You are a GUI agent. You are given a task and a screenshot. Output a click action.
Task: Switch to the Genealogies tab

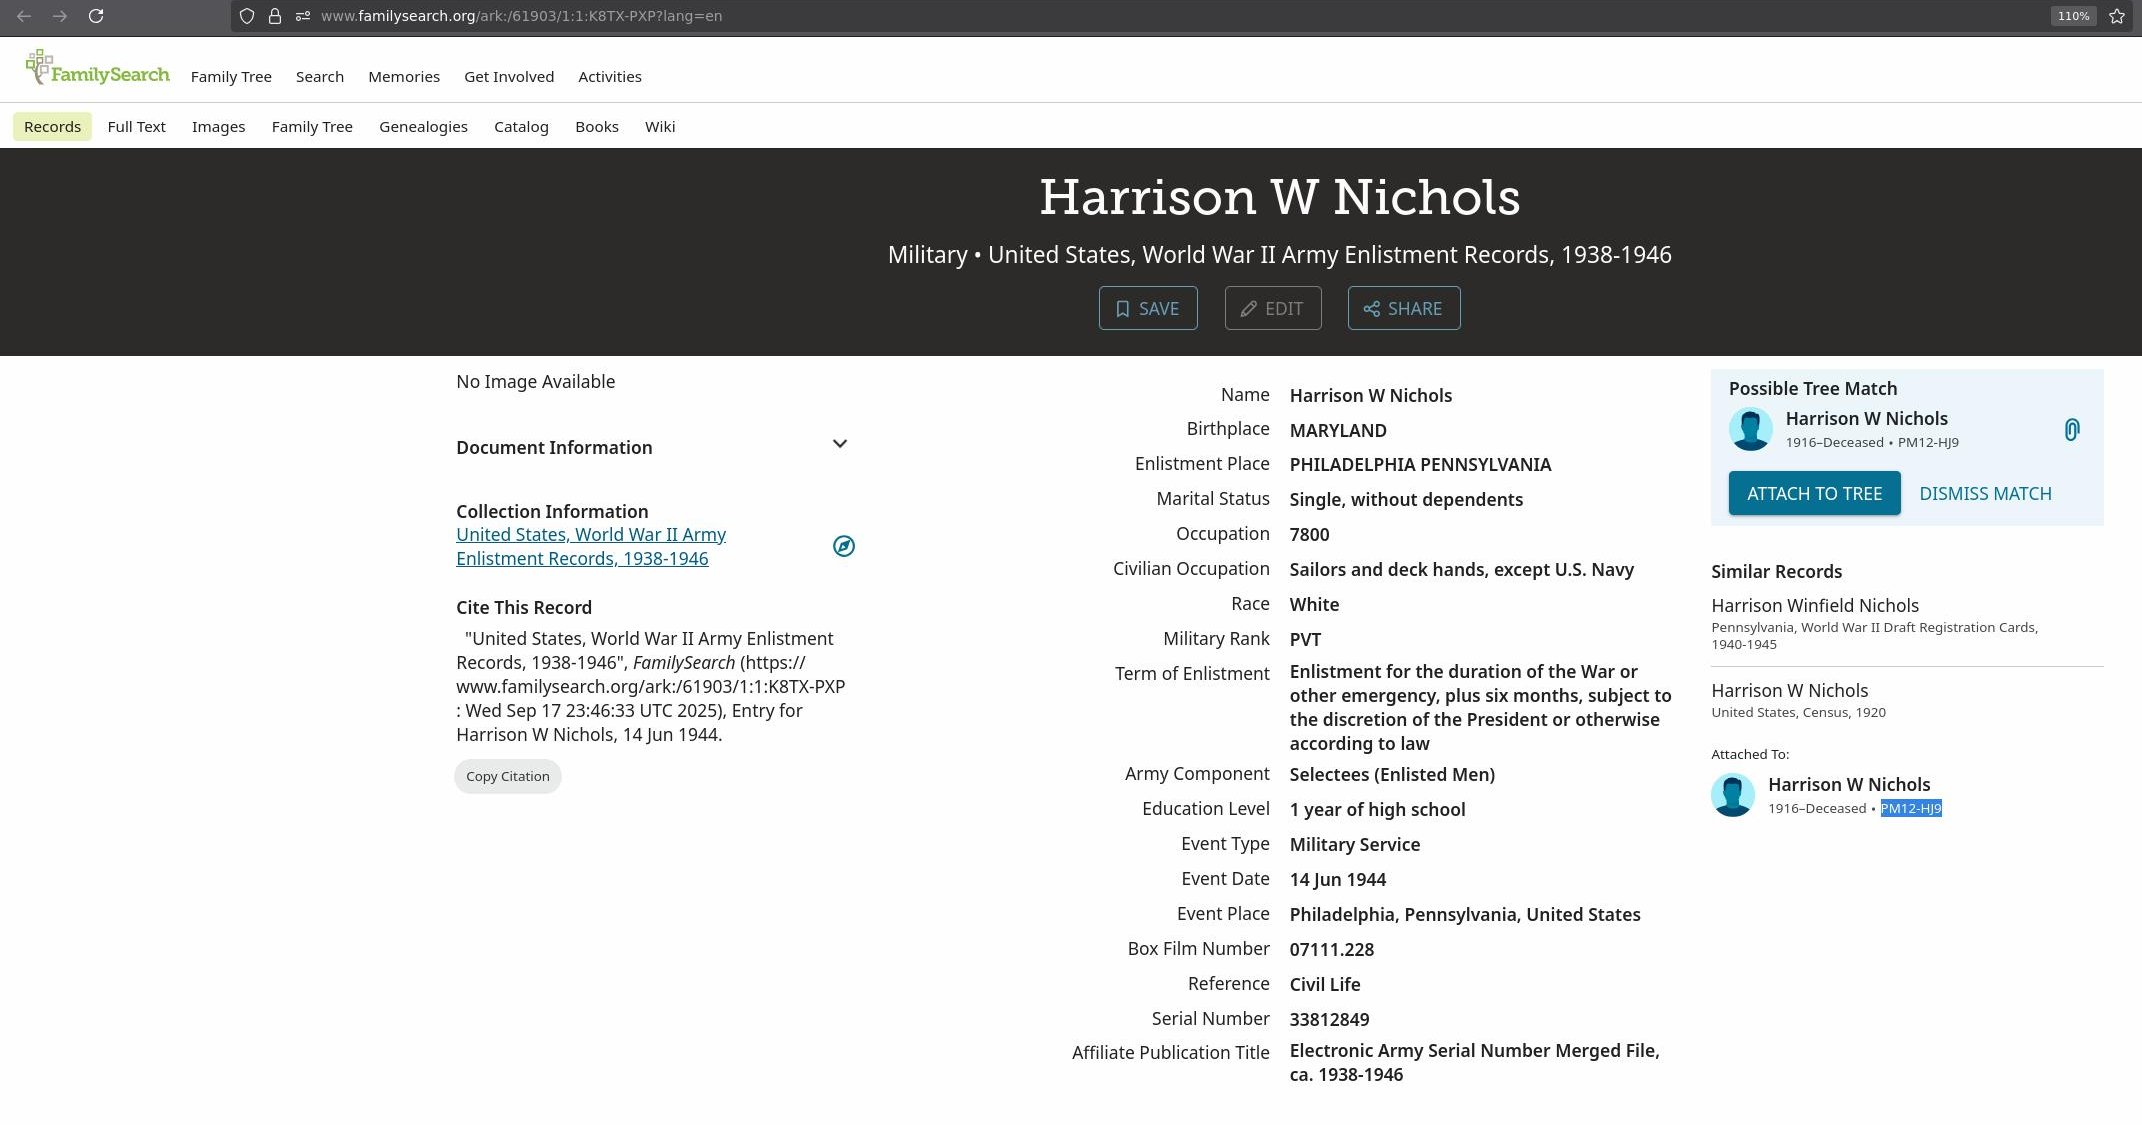point(423,126)
